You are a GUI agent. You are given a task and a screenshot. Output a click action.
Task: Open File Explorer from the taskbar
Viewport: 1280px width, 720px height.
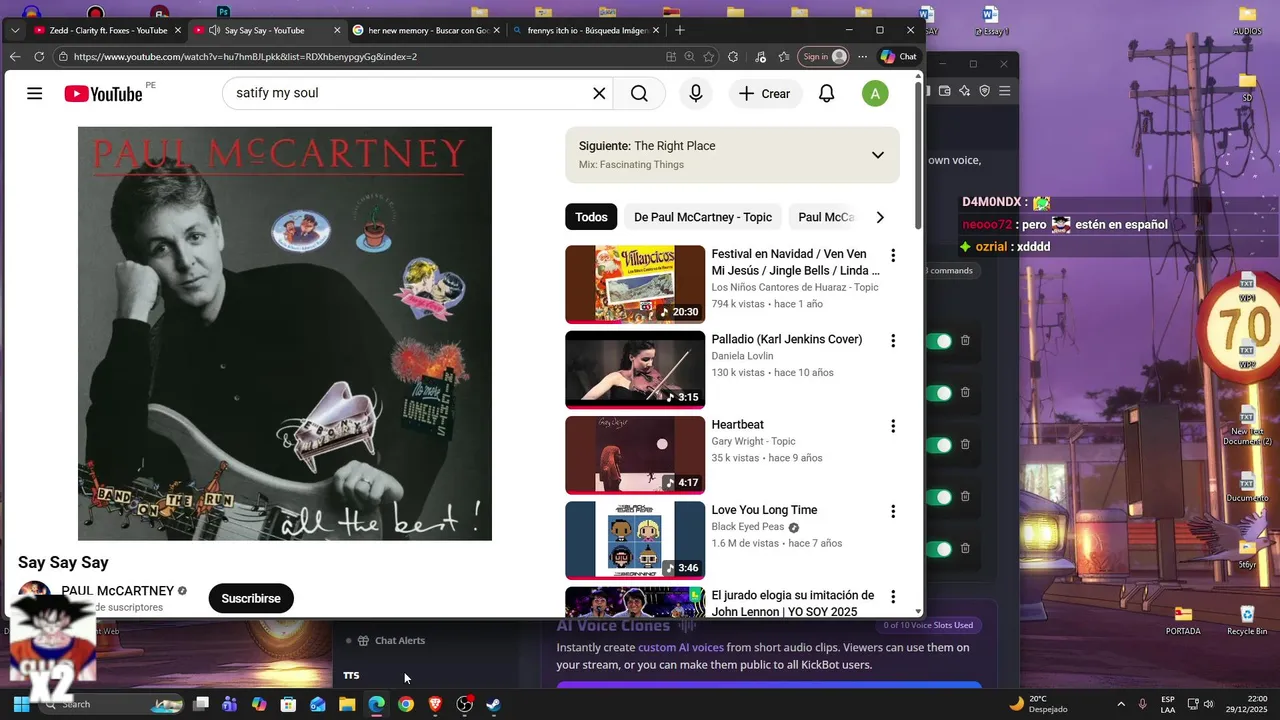(x=347, y=704)
